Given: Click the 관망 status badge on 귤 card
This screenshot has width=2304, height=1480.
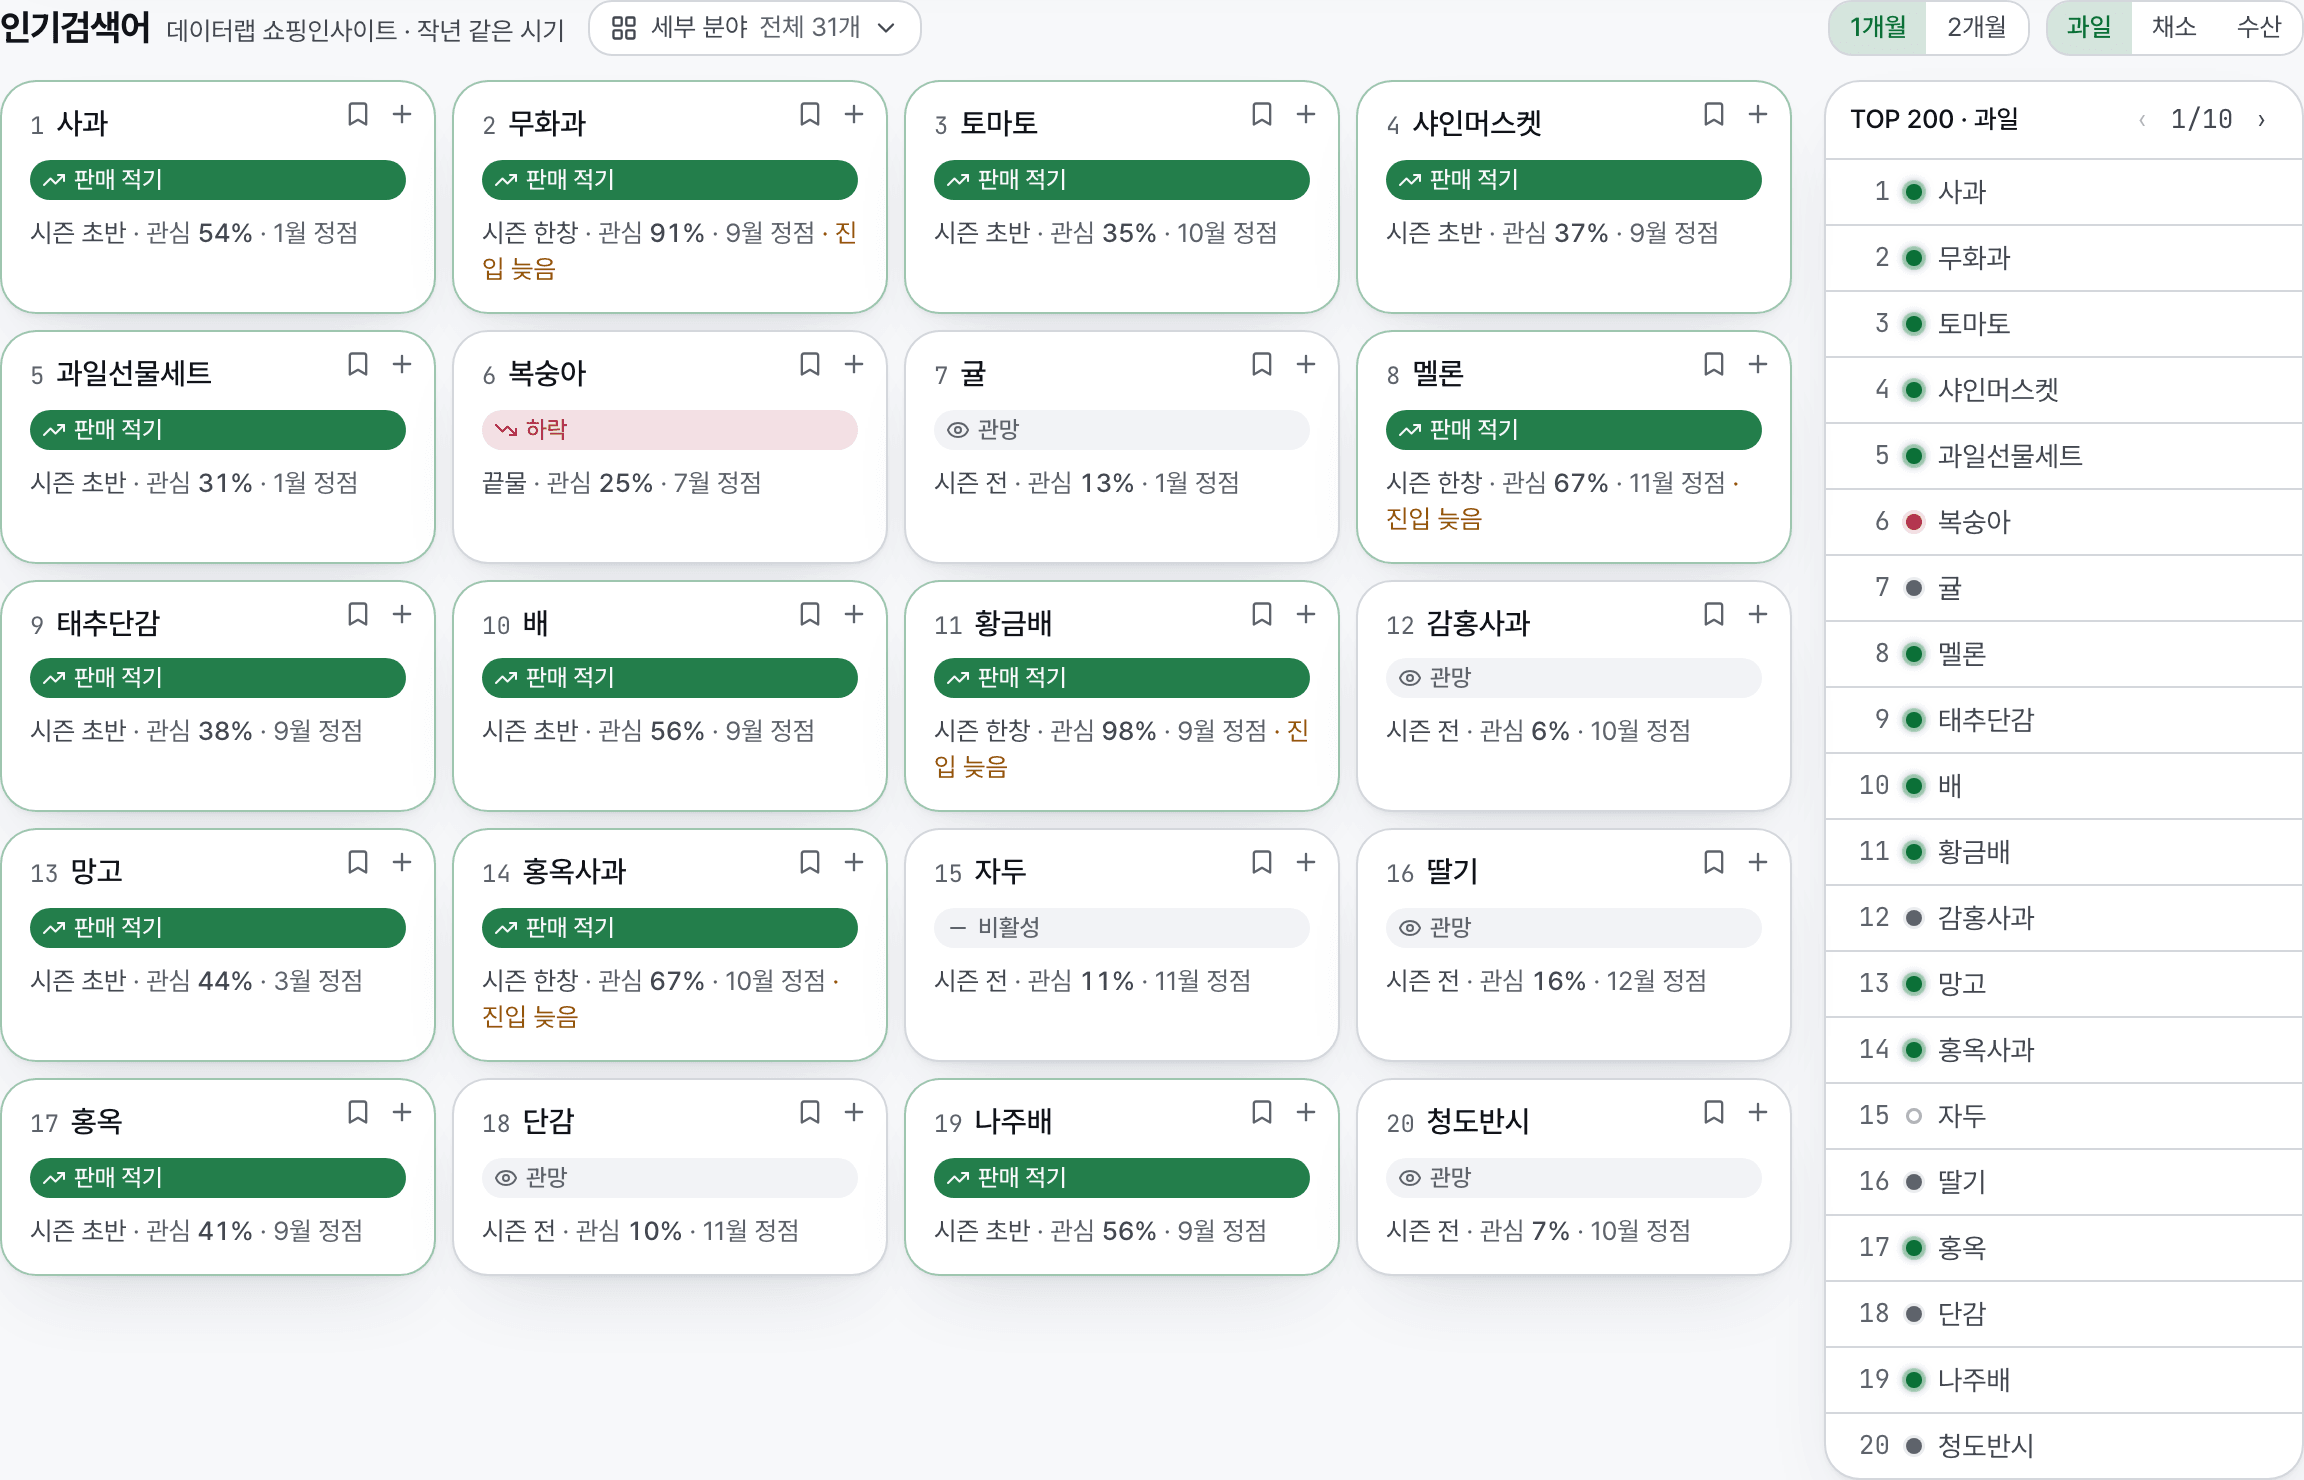Looking at the screenshot, I should pos(1122,430).
